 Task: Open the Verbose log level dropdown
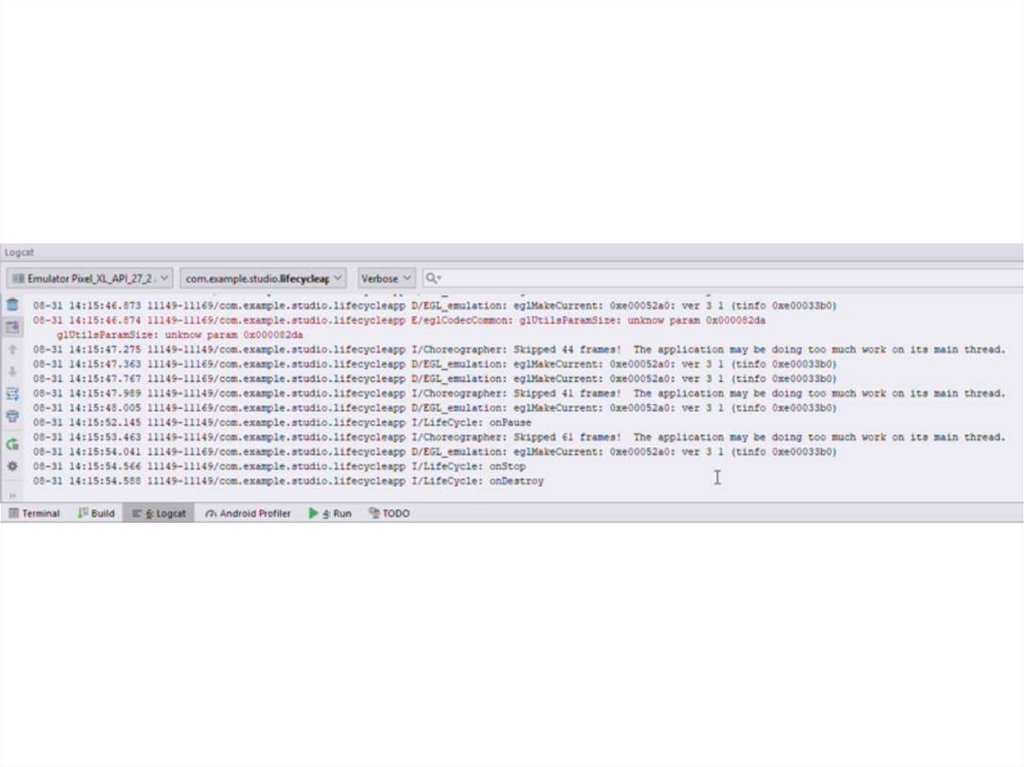385,278
